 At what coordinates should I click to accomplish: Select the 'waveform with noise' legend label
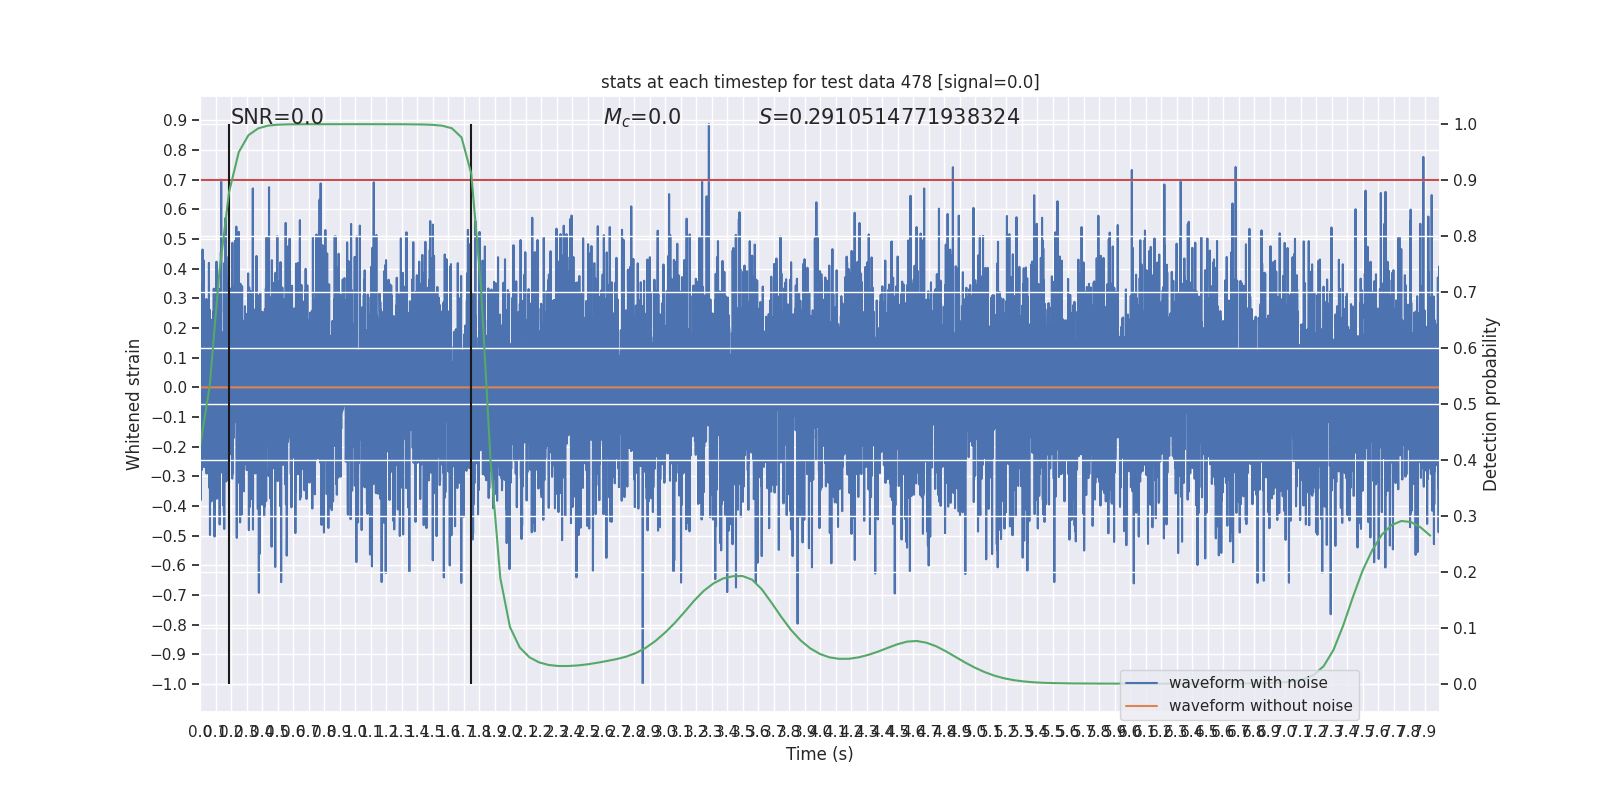[x=1248, y=683]
